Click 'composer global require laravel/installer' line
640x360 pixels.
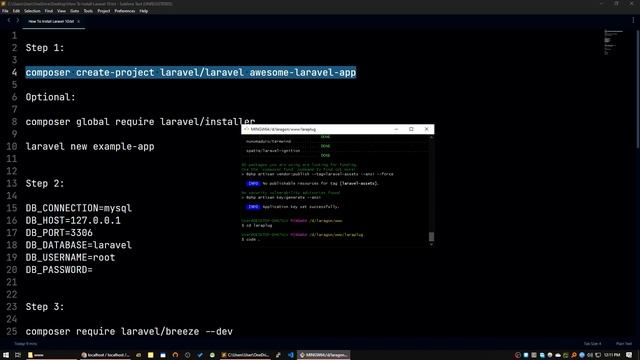click(140, 122)
